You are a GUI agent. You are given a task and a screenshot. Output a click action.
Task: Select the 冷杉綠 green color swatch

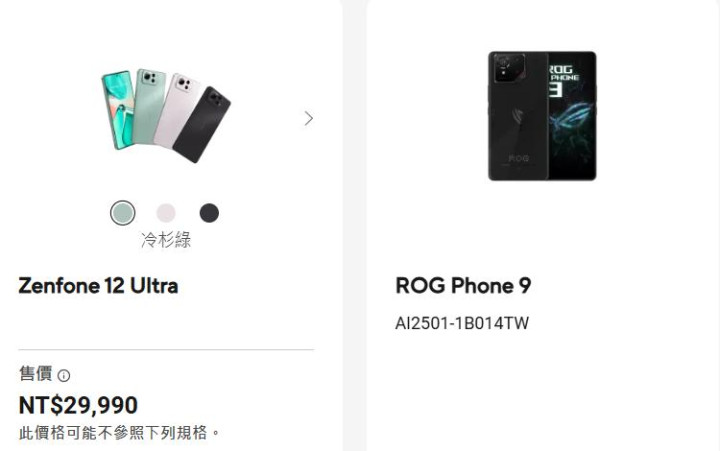click(x=123, y=213)
